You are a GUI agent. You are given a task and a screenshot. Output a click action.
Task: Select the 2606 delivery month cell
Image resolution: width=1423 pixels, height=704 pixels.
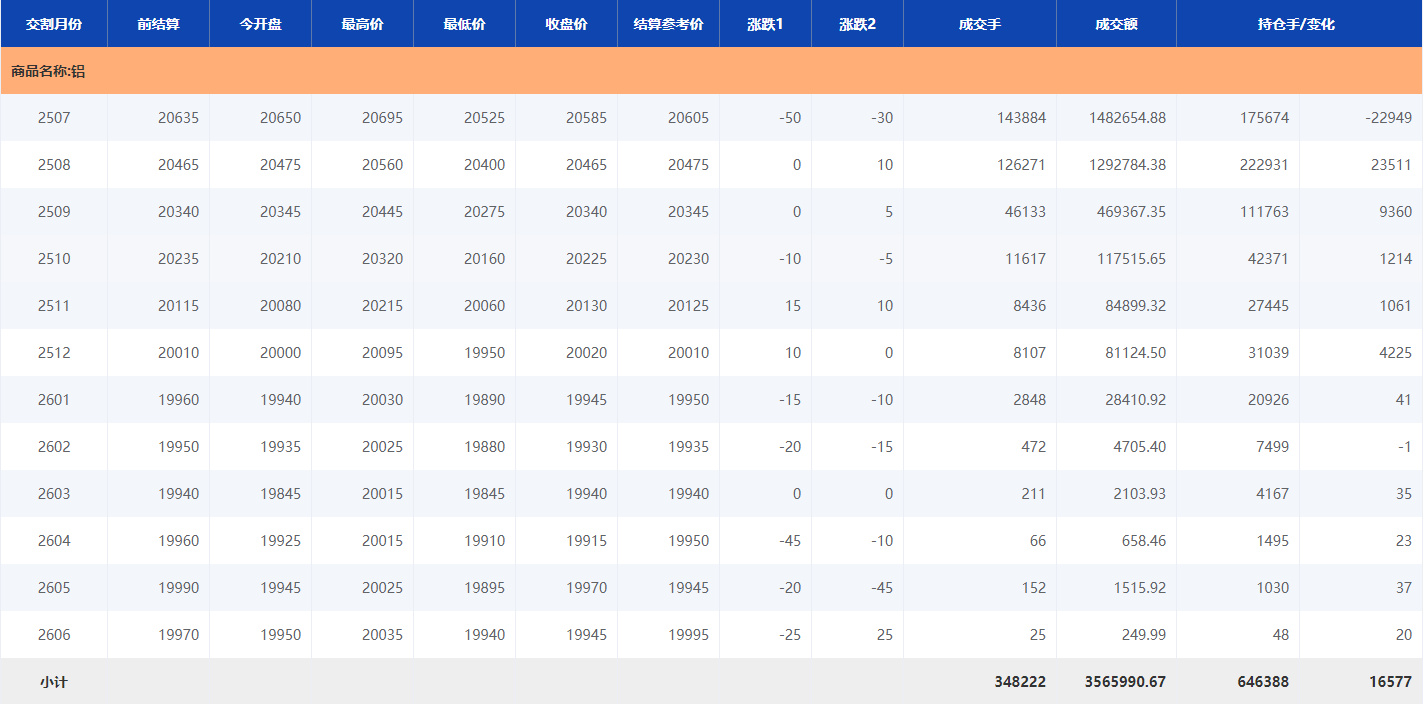tap(54, 635)
